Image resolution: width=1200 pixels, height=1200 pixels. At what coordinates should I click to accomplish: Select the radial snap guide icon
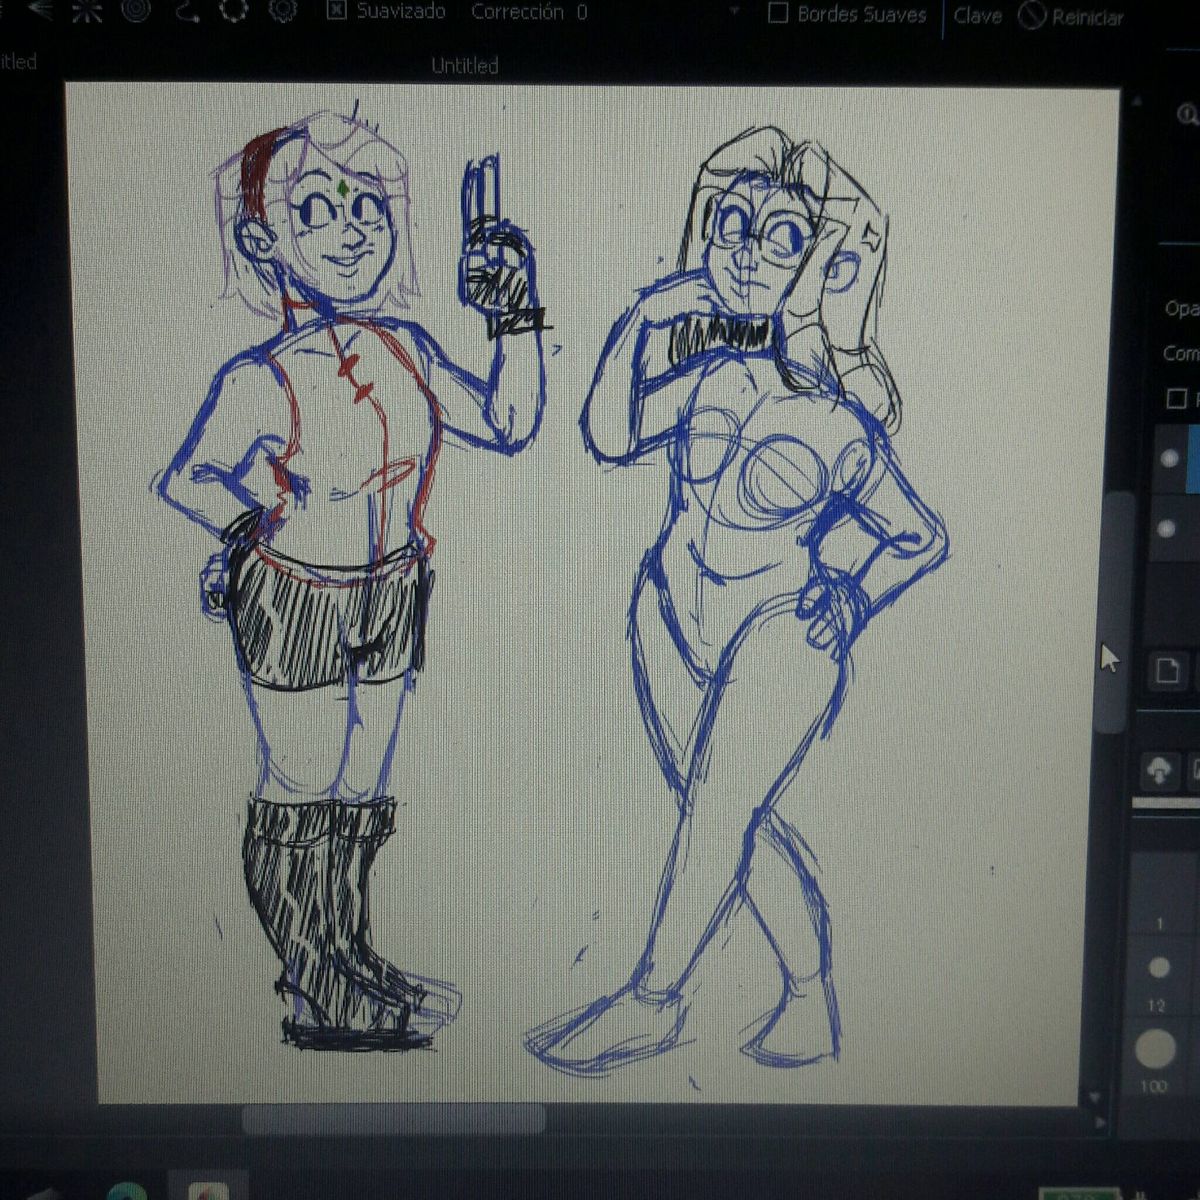85,10
